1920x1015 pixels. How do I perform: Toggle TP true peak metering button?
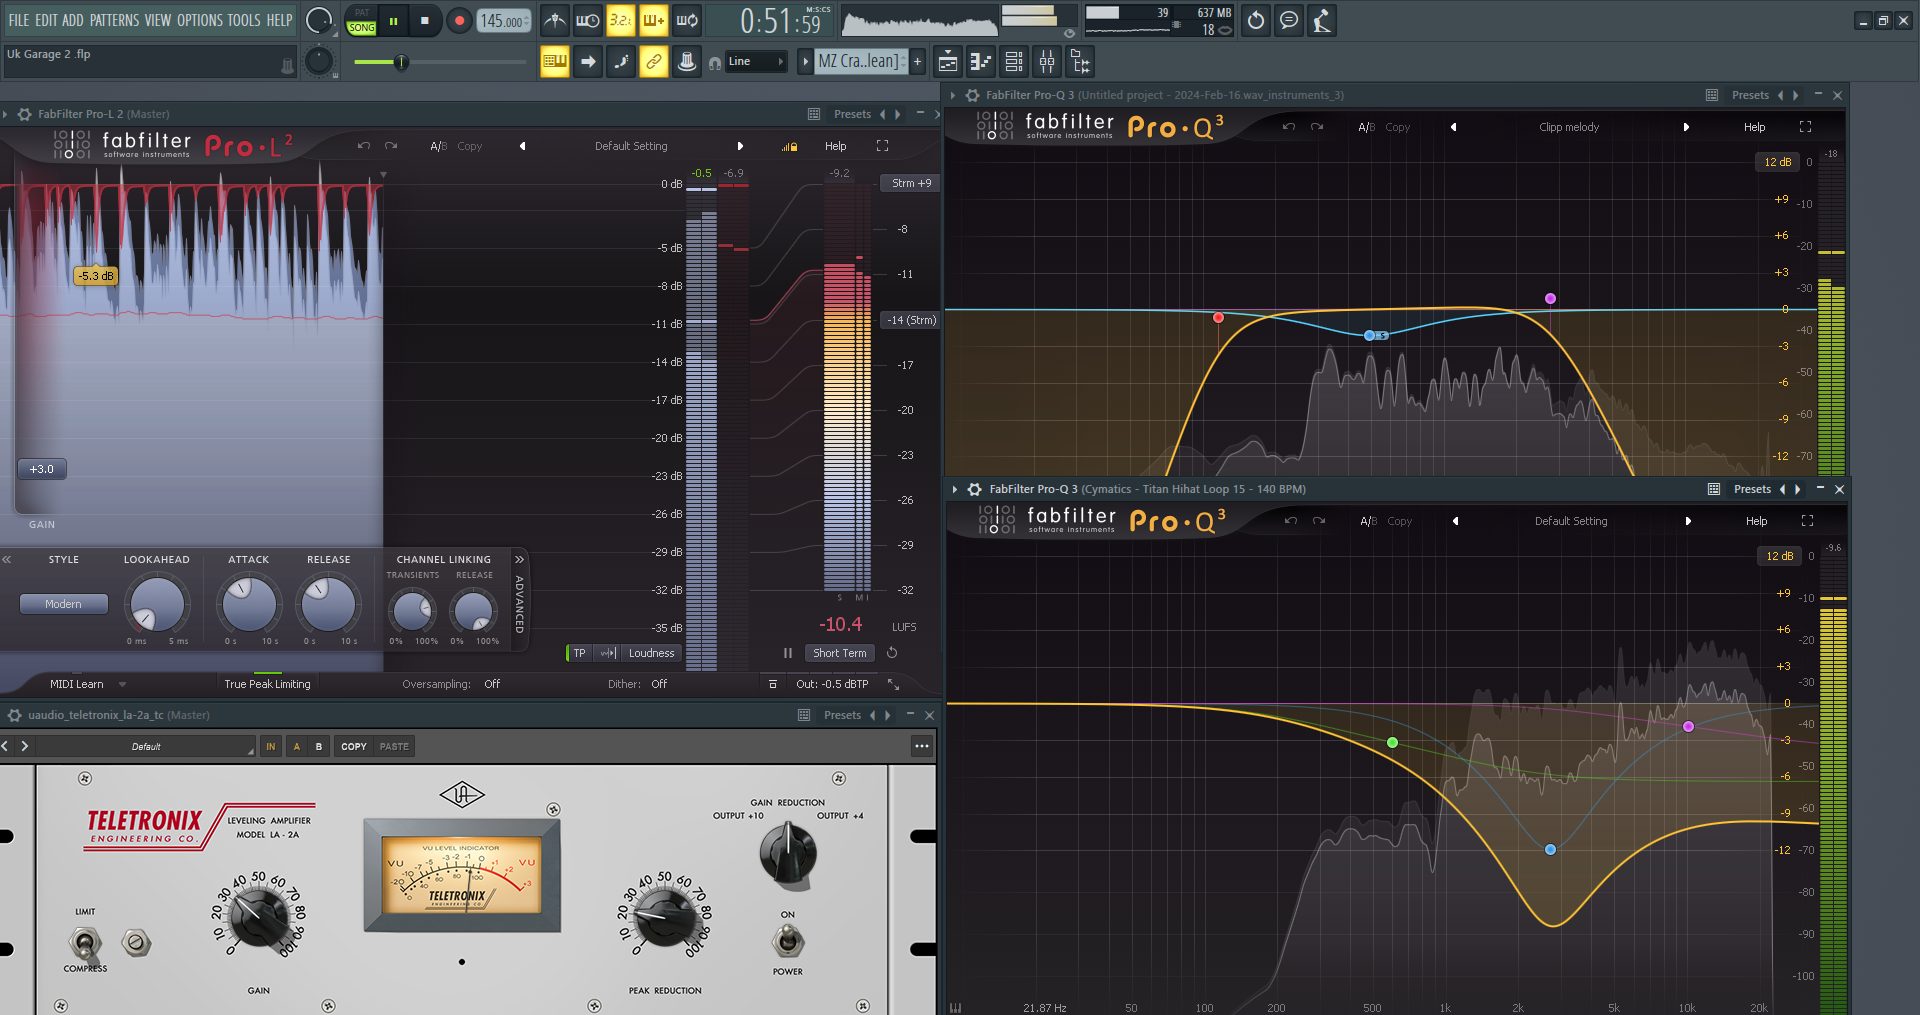(x=579, y=653)
